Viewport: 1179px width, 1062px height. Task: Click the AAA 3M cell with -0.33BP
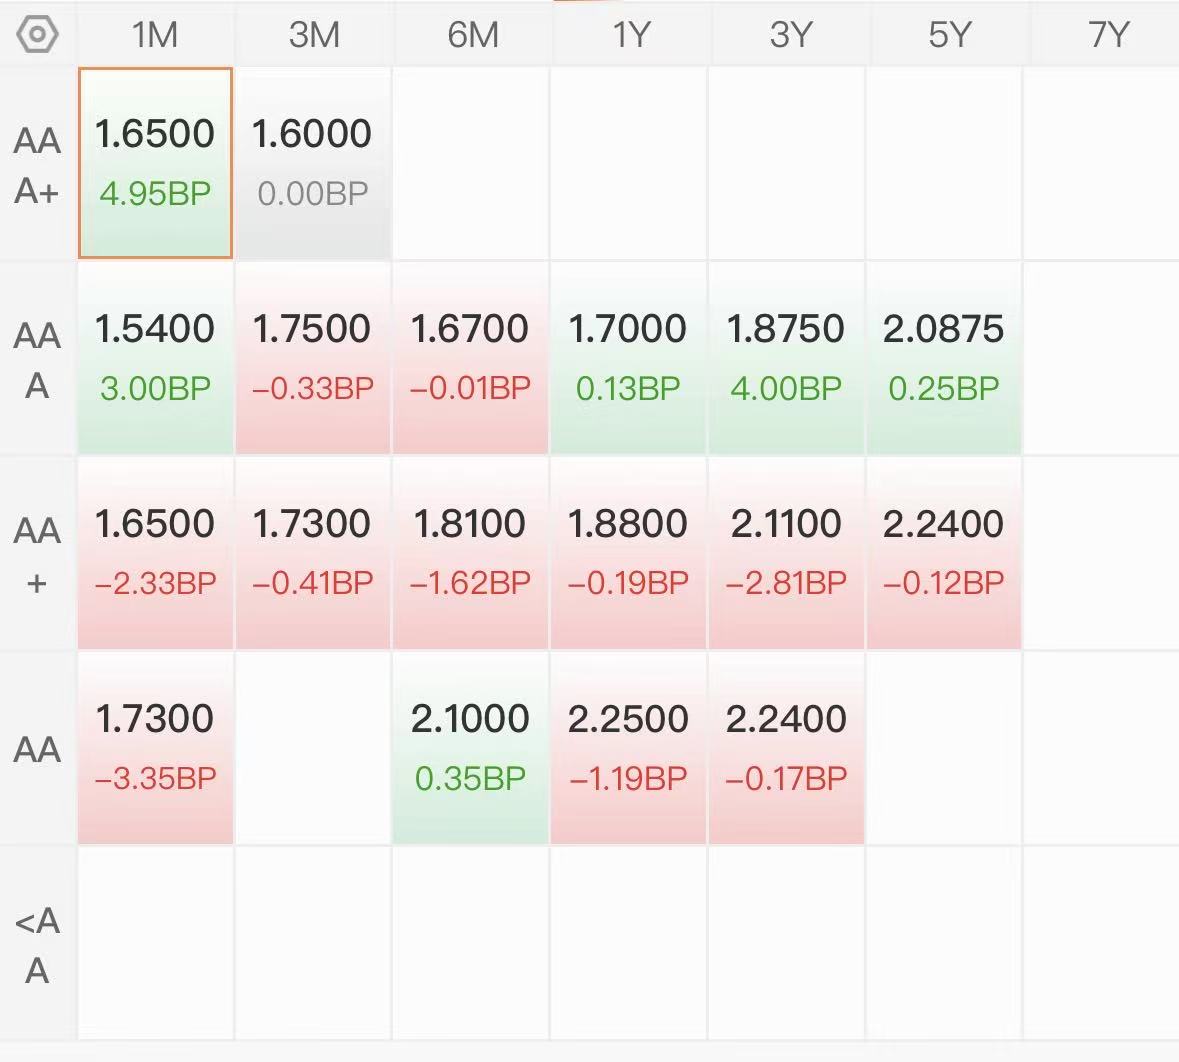coord(312,358)
